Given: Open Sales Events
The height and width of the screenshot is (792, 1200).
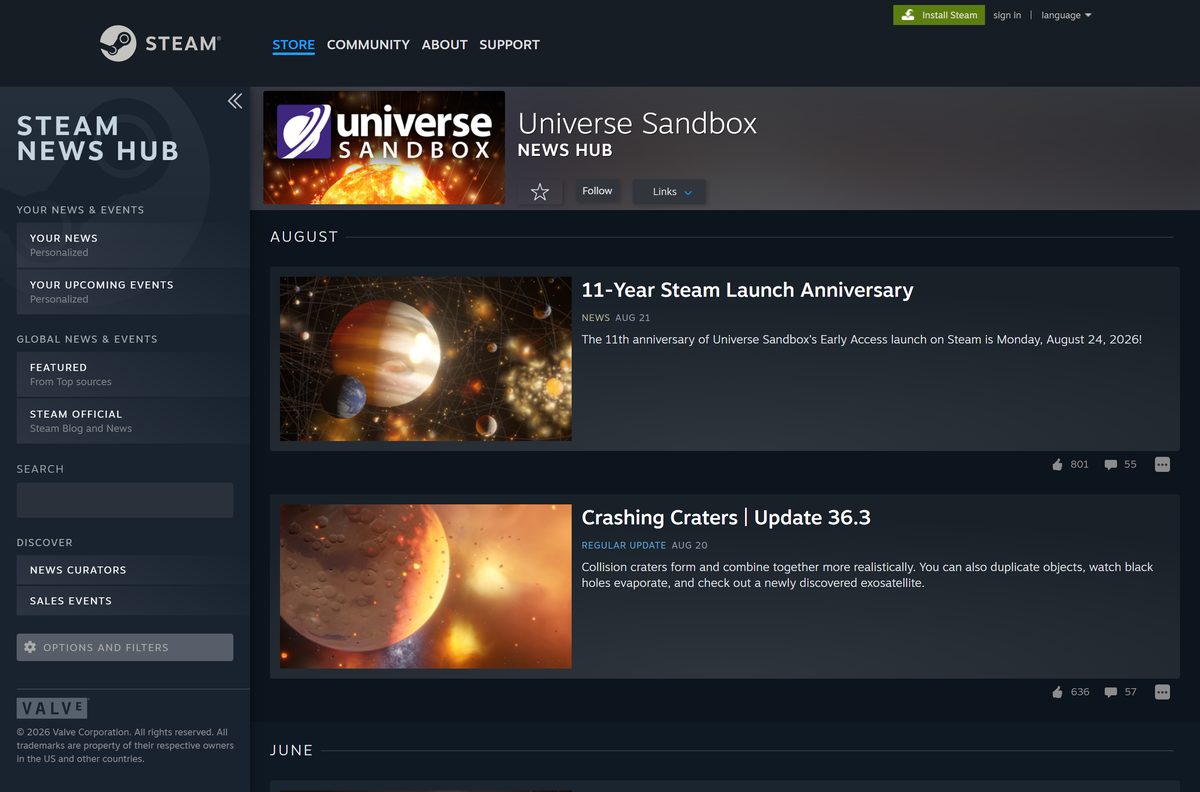Looking at the screenshot, I should (133, 601).
